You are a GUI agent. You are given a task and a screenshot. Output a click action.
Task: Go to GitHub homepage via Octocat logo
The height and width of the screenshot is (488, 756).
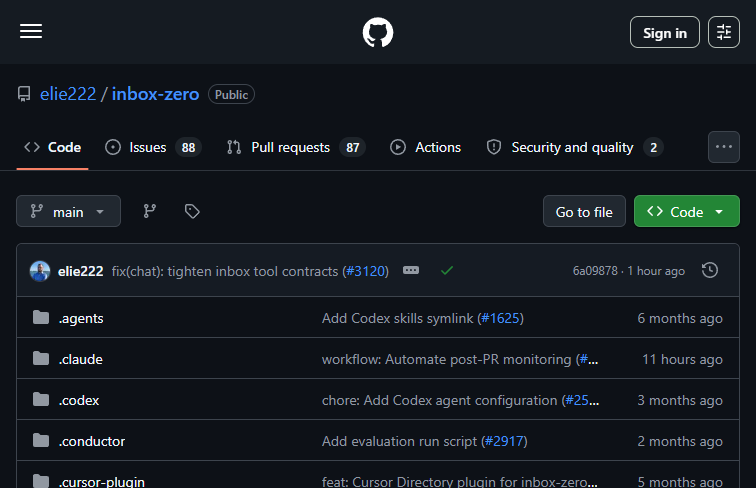point(378,32)
